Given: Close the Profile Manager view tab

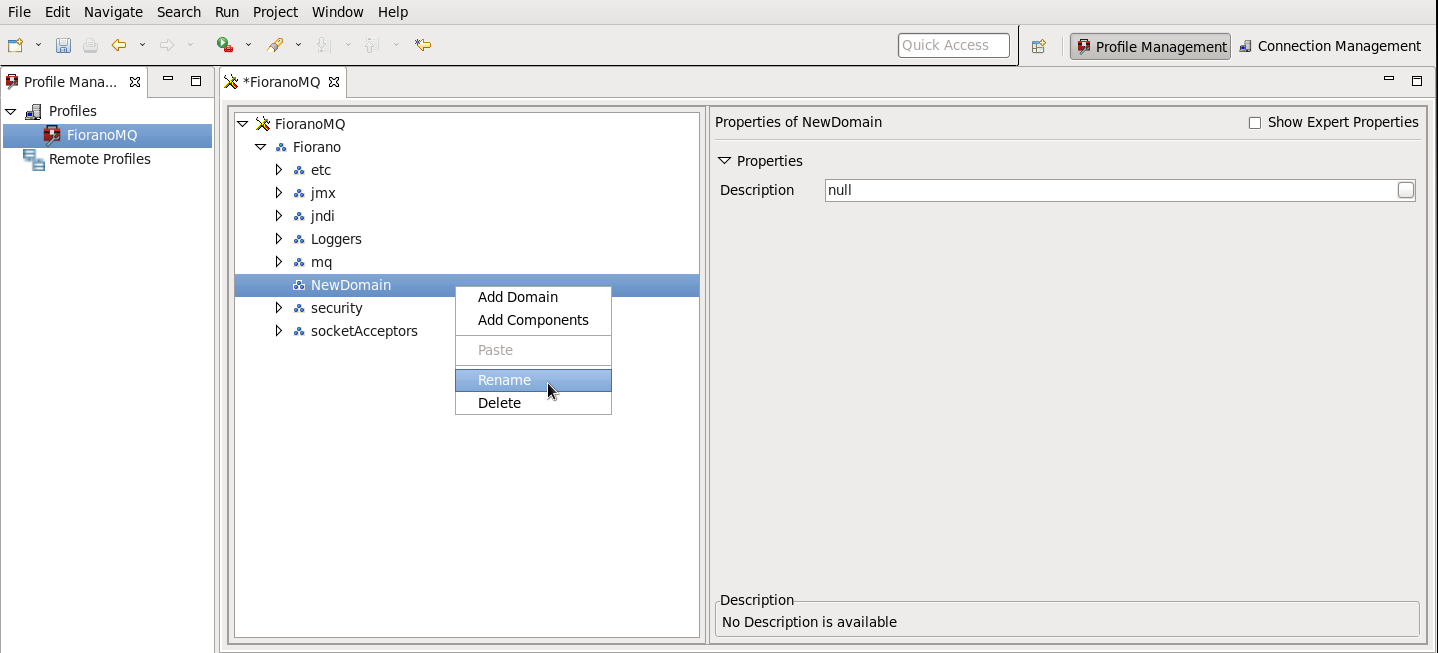Looking at the screenshot, I should pos(135,82).
